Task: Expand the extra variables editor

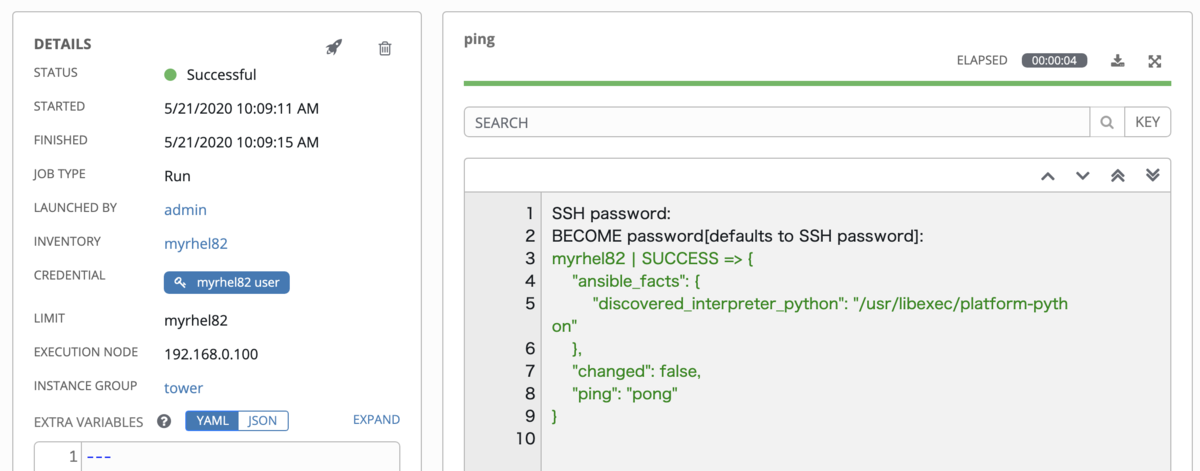Action: pyautogui.click(x=376, y=420)
